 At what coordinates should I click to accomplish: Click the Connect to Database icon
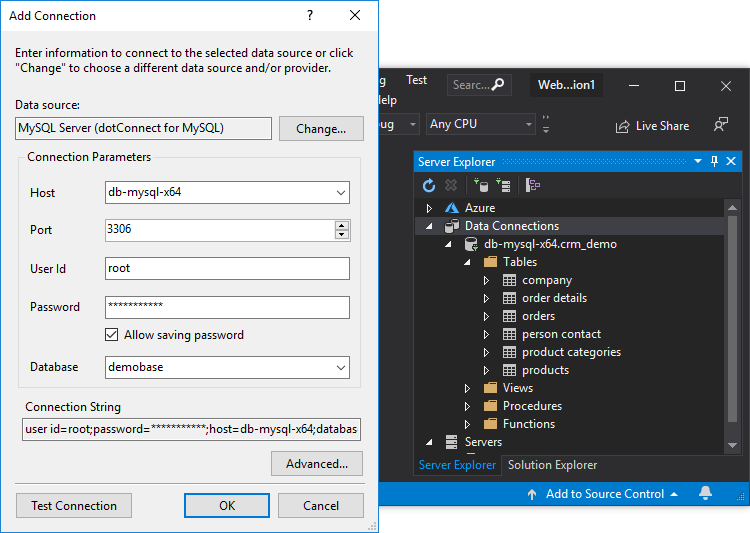(482, 185)
